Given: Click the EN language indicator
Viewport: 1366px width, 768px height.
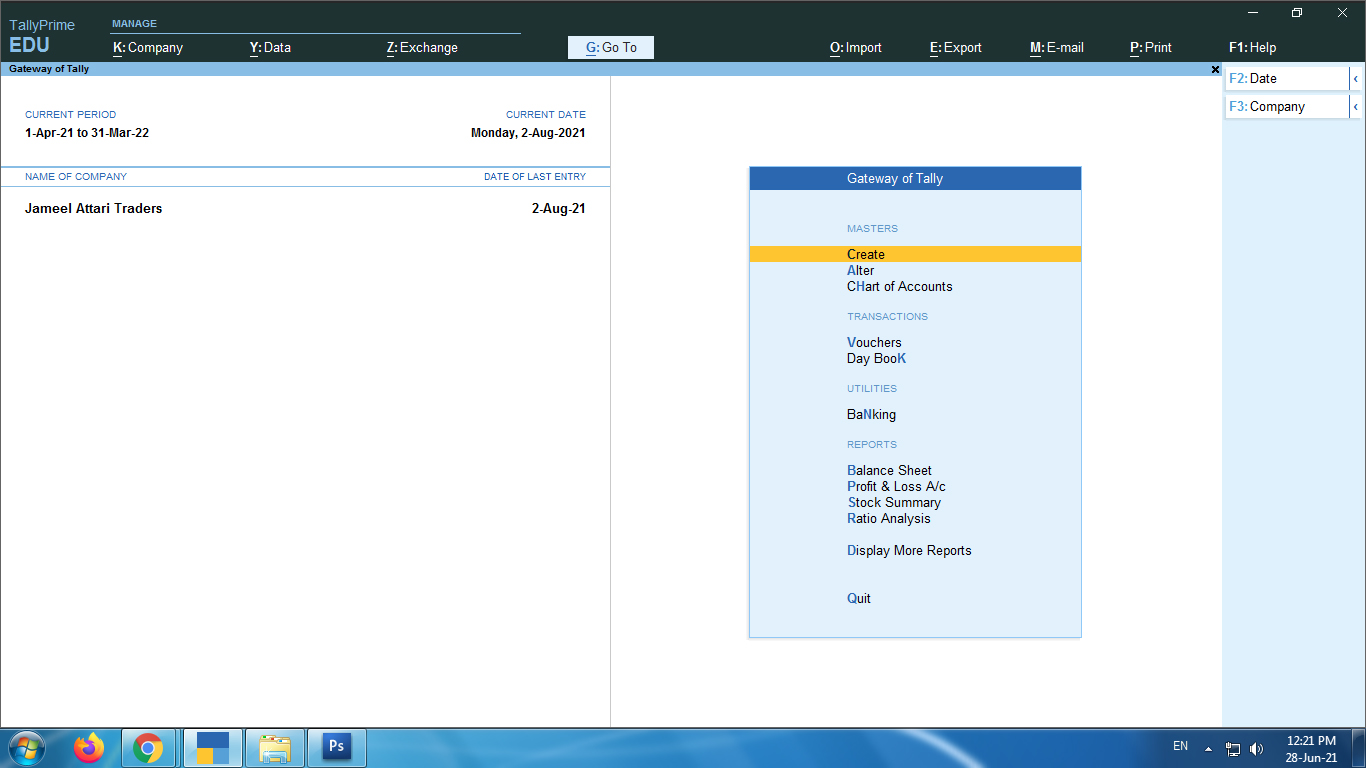Looking at the screenshot, I should [1180, 746].
